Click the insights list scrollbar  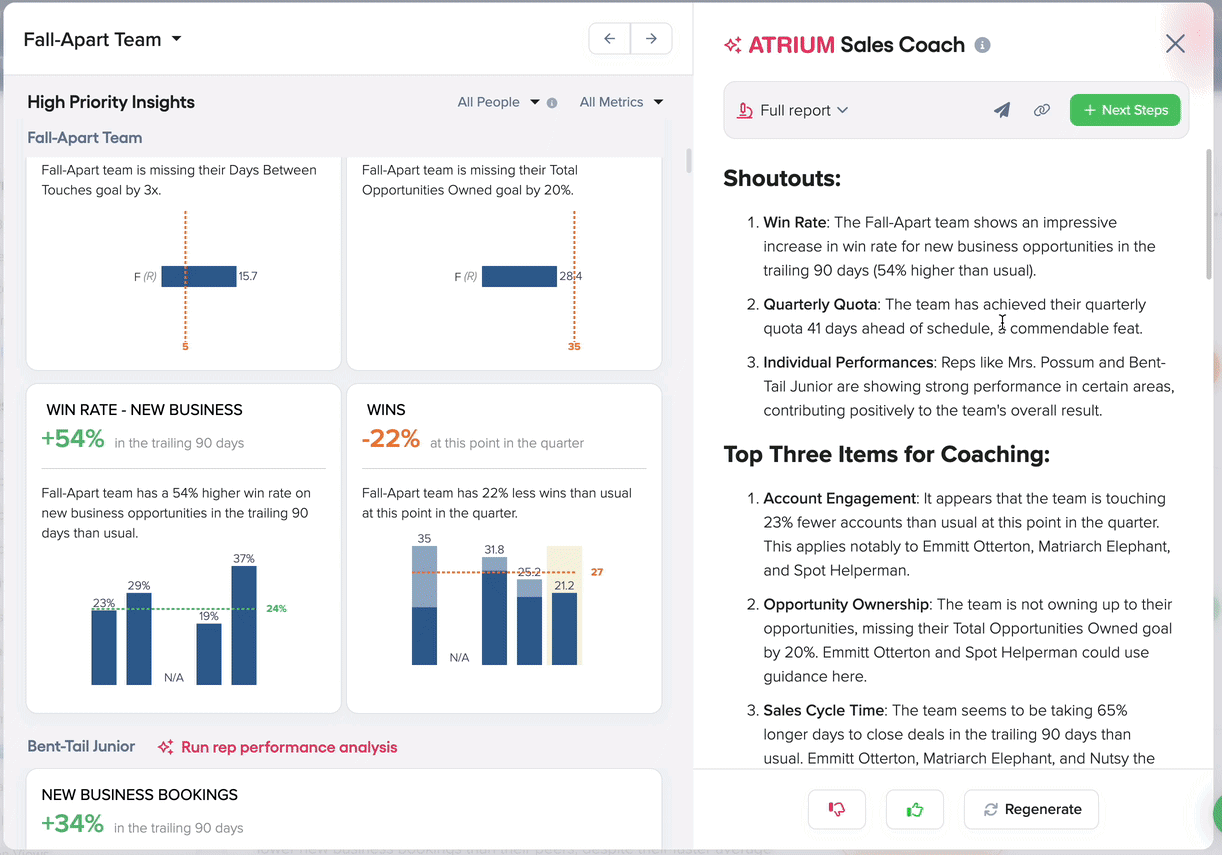point(687,160)
